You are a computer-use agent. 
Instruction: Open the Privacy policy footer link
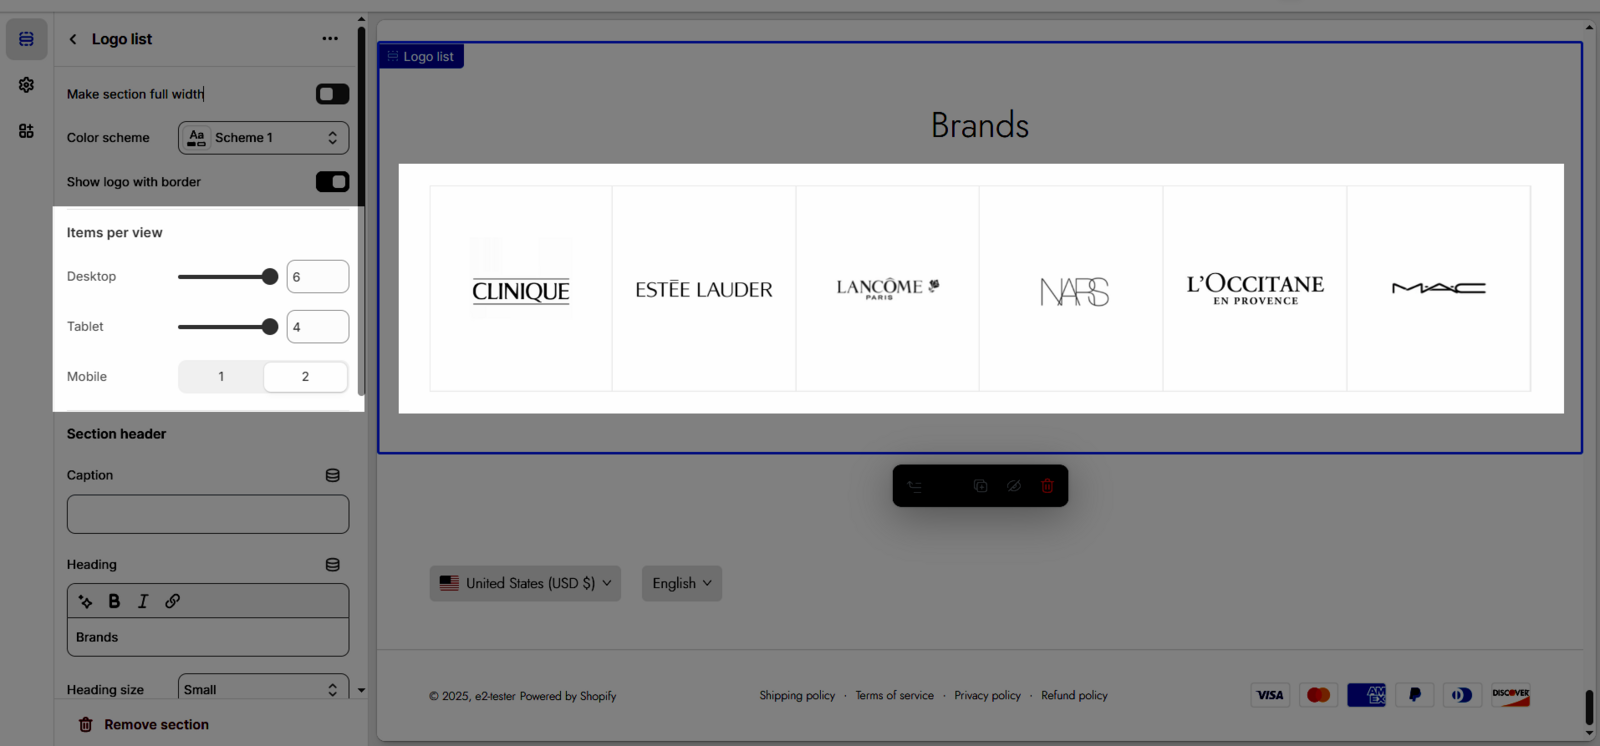point(987,695)
